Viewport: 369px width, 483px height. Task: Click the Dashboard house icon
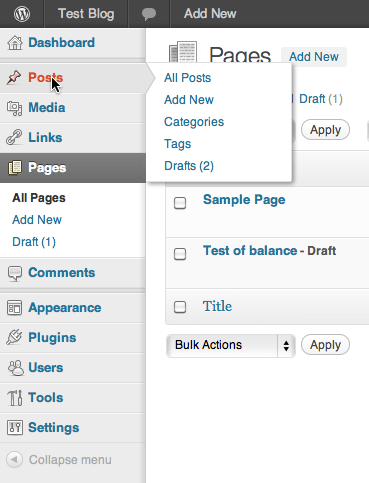pyautogui.click(x=15, y=43)
